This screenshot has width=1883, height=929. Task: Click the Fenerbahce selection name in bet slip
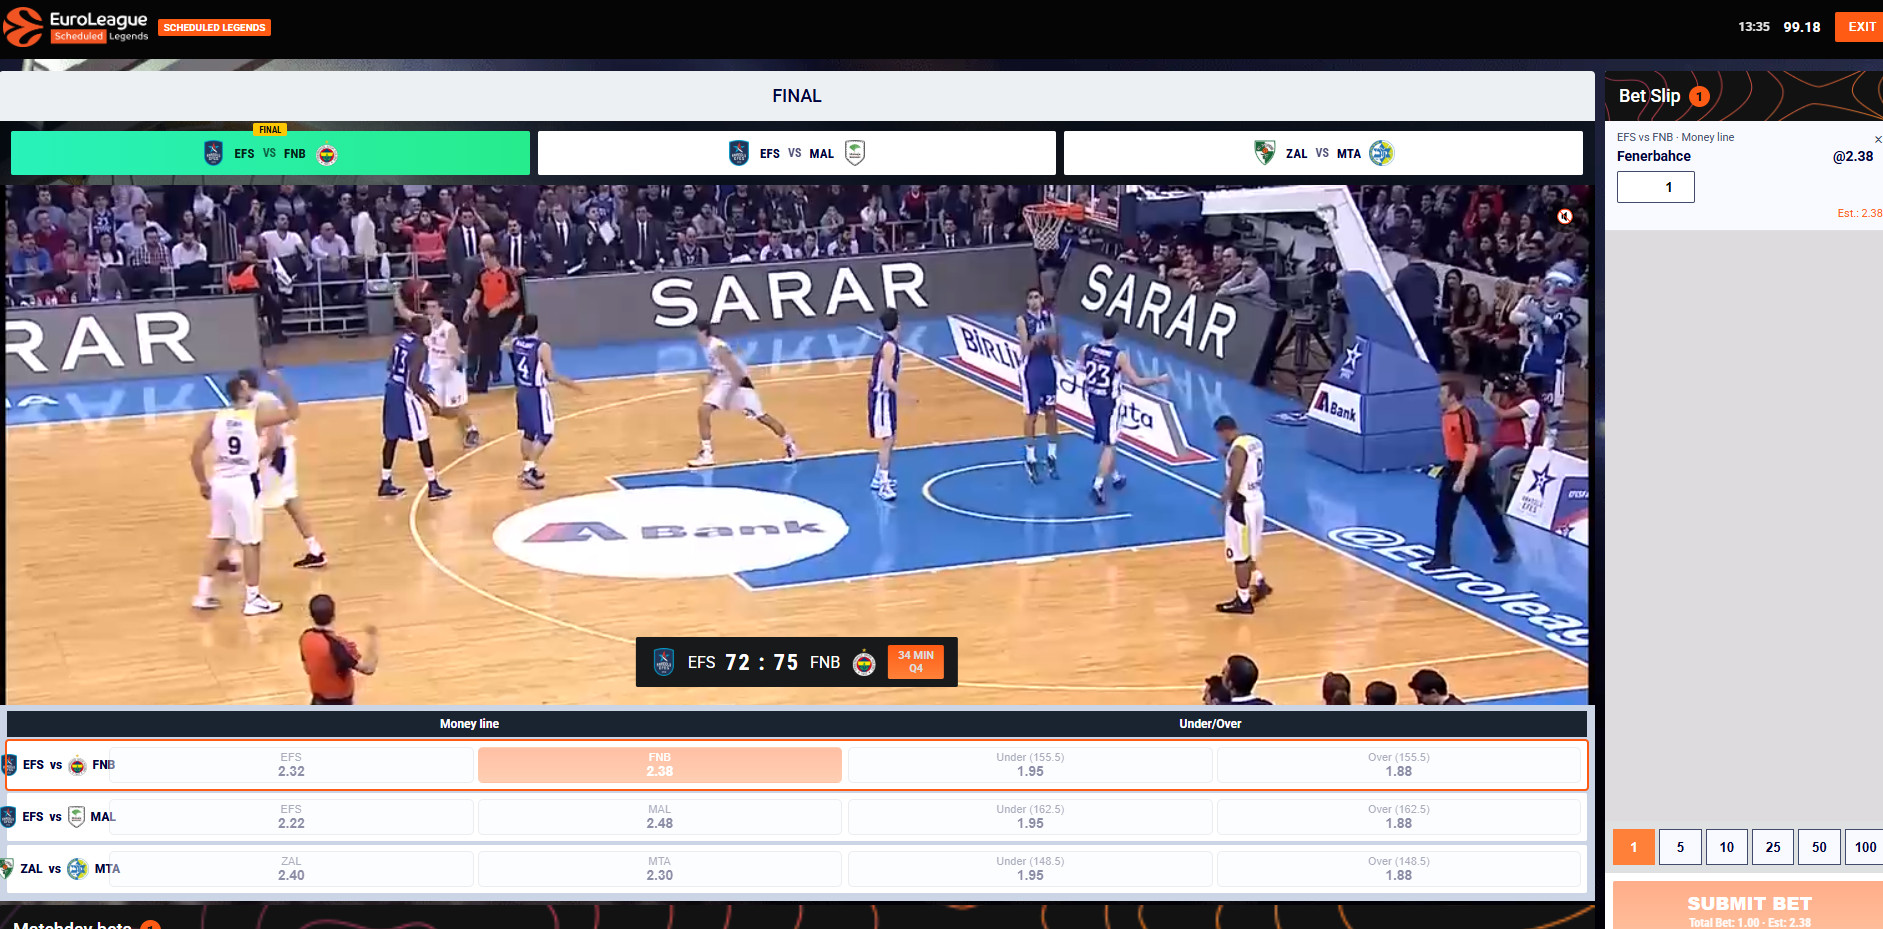(x=1654, y=156)
